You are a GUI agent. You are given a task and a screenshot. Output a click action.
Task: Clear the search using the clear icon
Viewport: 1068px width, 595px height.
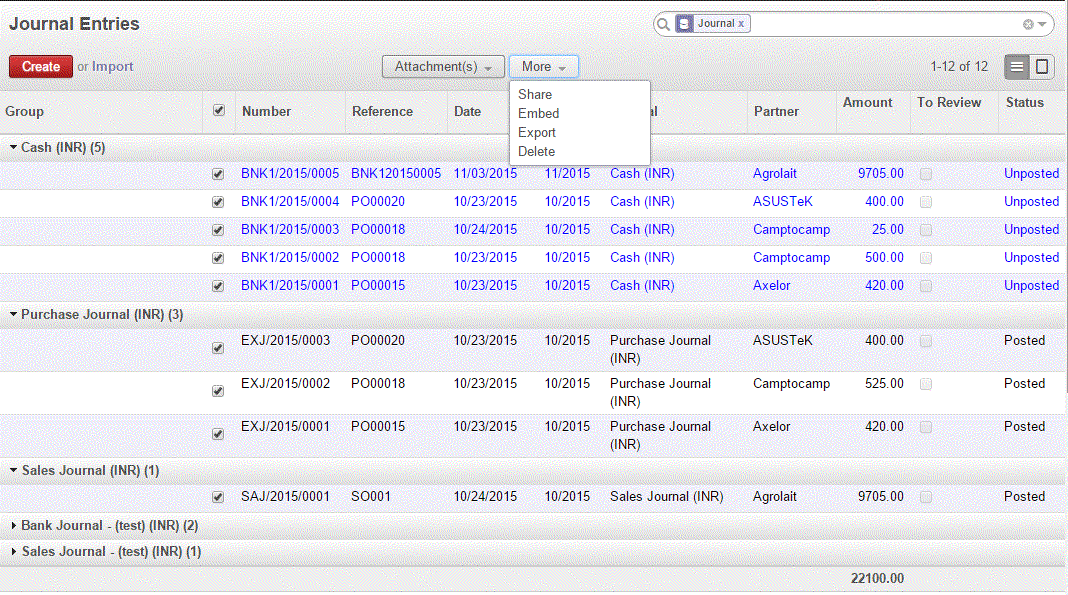[1026, 23]
